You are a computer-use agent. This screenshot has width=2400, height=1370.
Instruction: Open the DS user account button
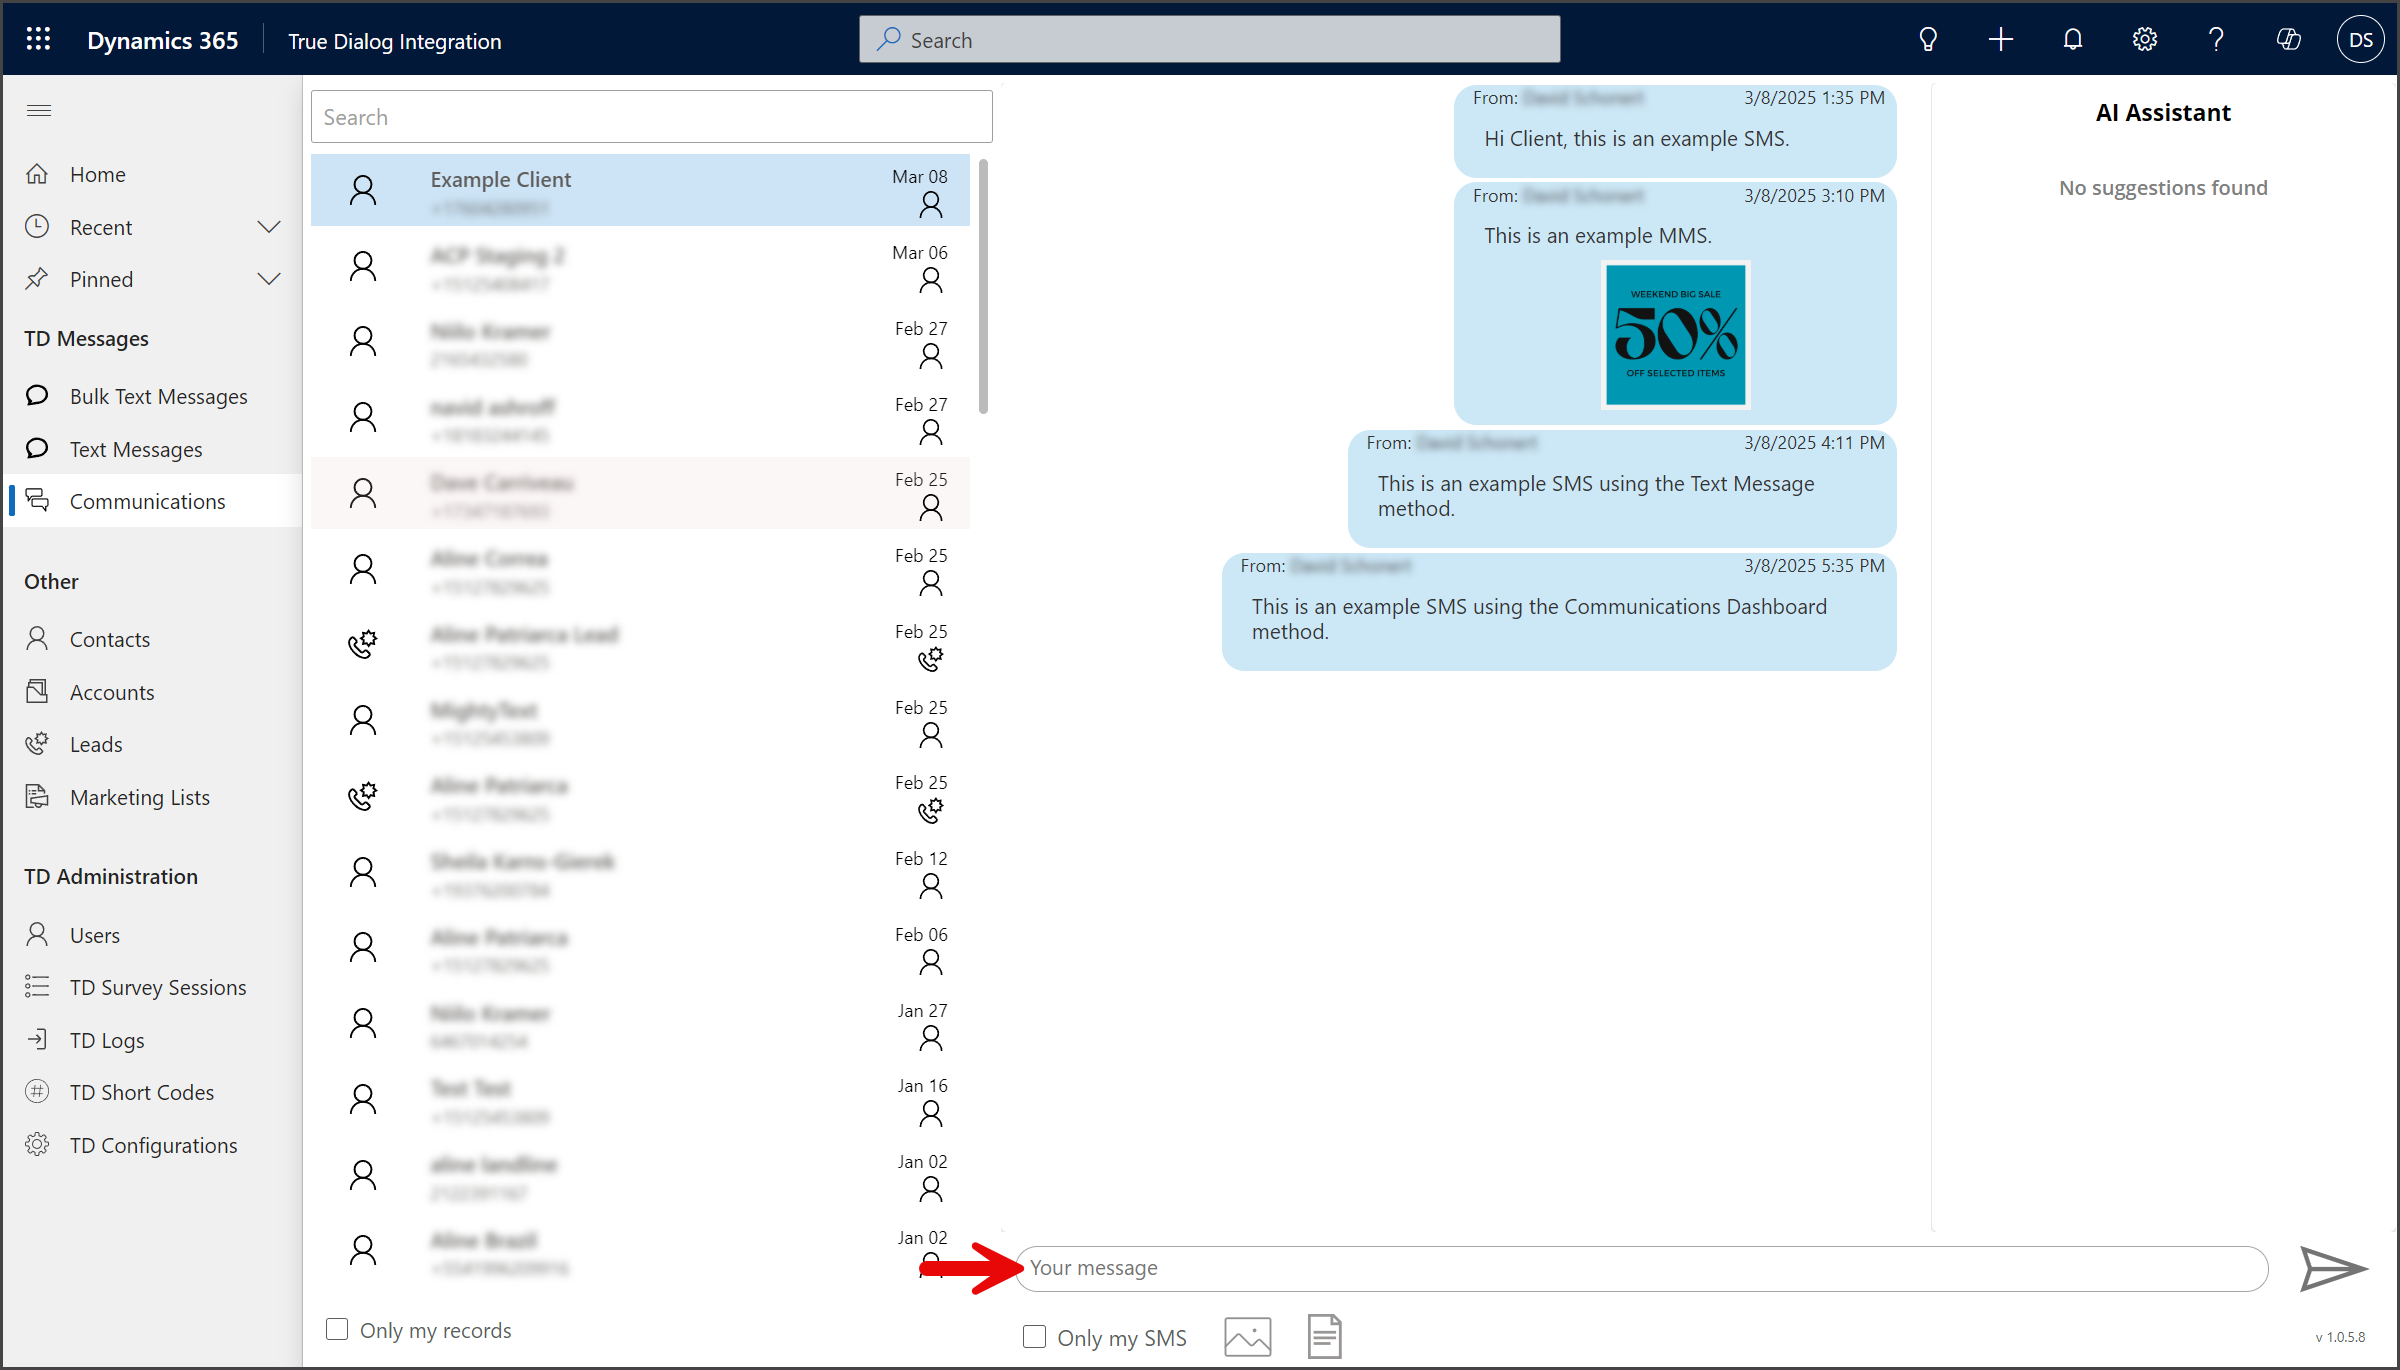[x=2361, y=40]
